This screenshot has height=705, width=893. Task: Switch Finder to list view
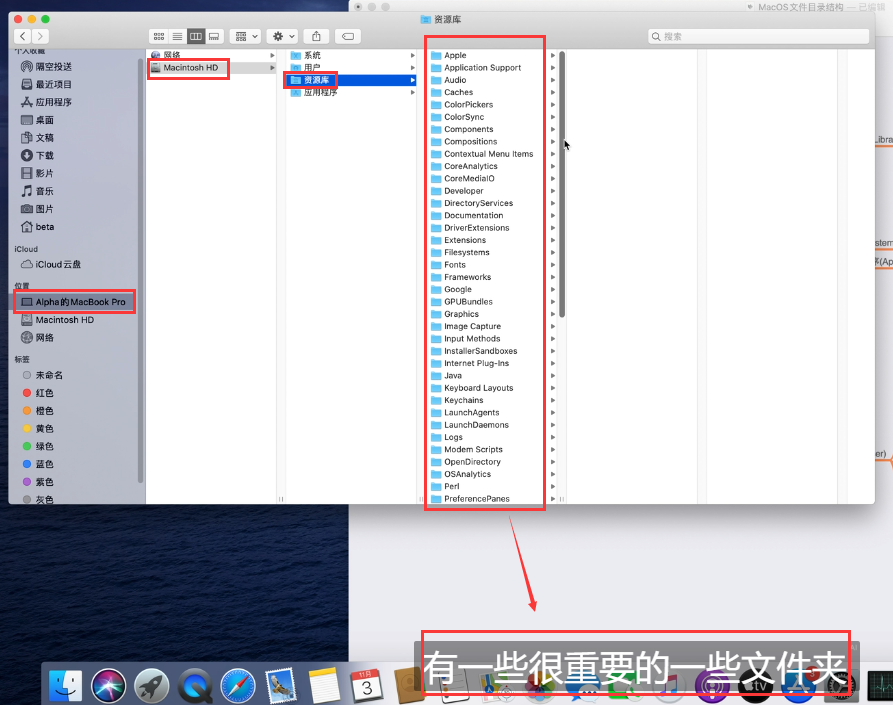[x=177, y=36]
